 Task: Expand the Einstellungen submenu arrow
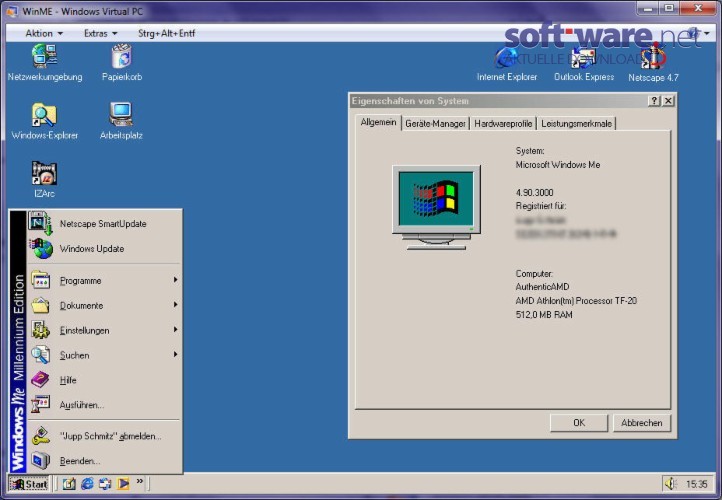pos(175,330)
